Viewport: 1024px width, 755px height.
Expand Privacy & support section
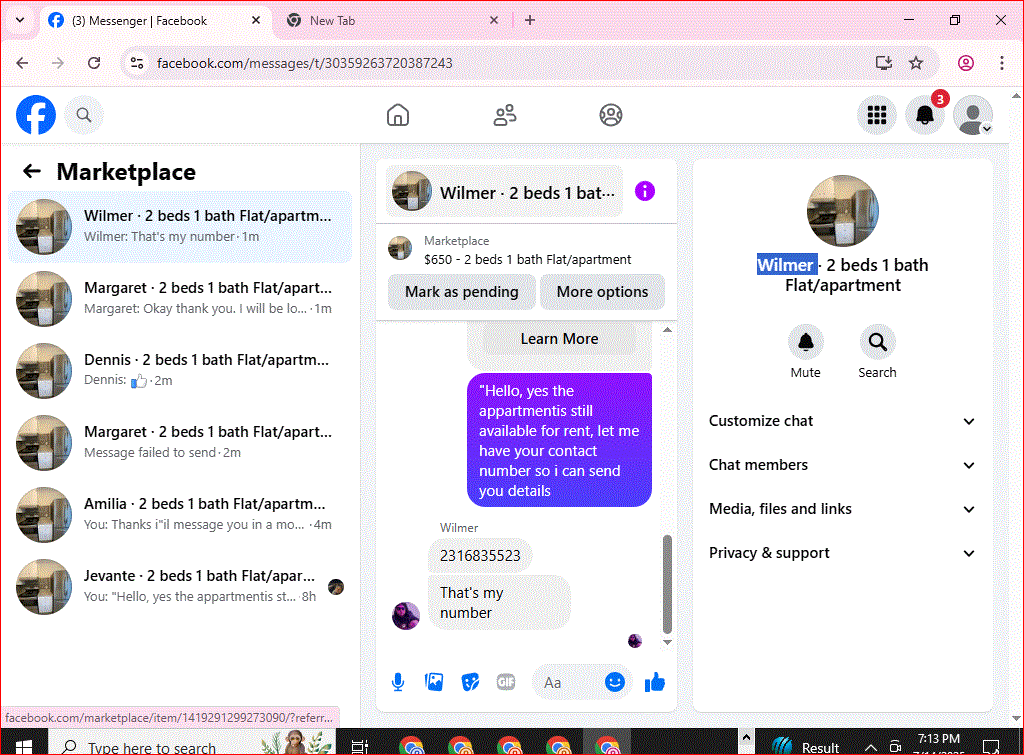coord(842,553)
